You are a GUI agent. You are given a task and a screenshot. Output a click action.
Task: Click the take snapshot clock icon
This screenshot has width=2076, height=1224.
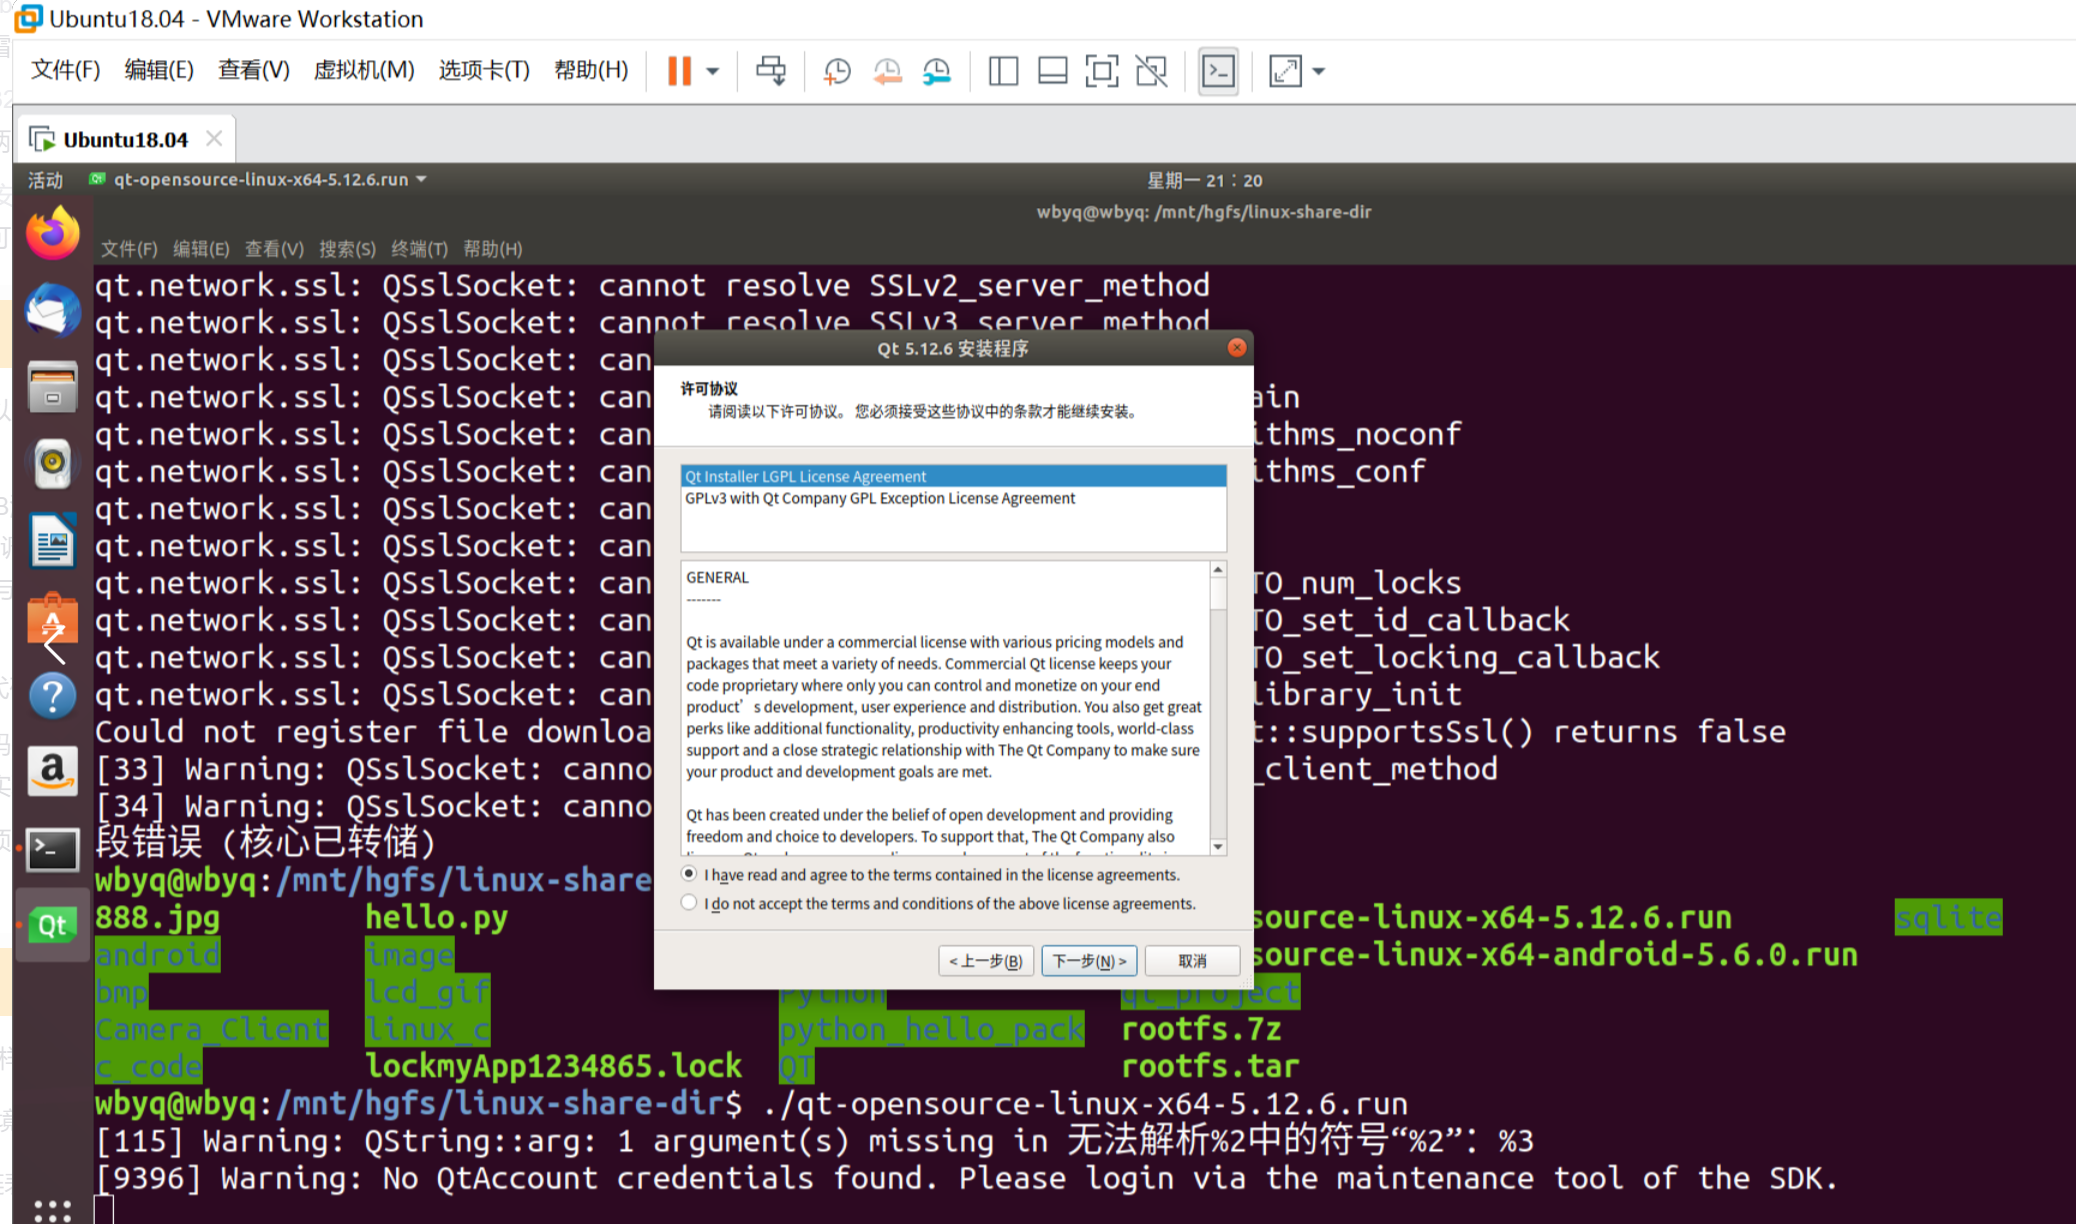coord(836,71)
